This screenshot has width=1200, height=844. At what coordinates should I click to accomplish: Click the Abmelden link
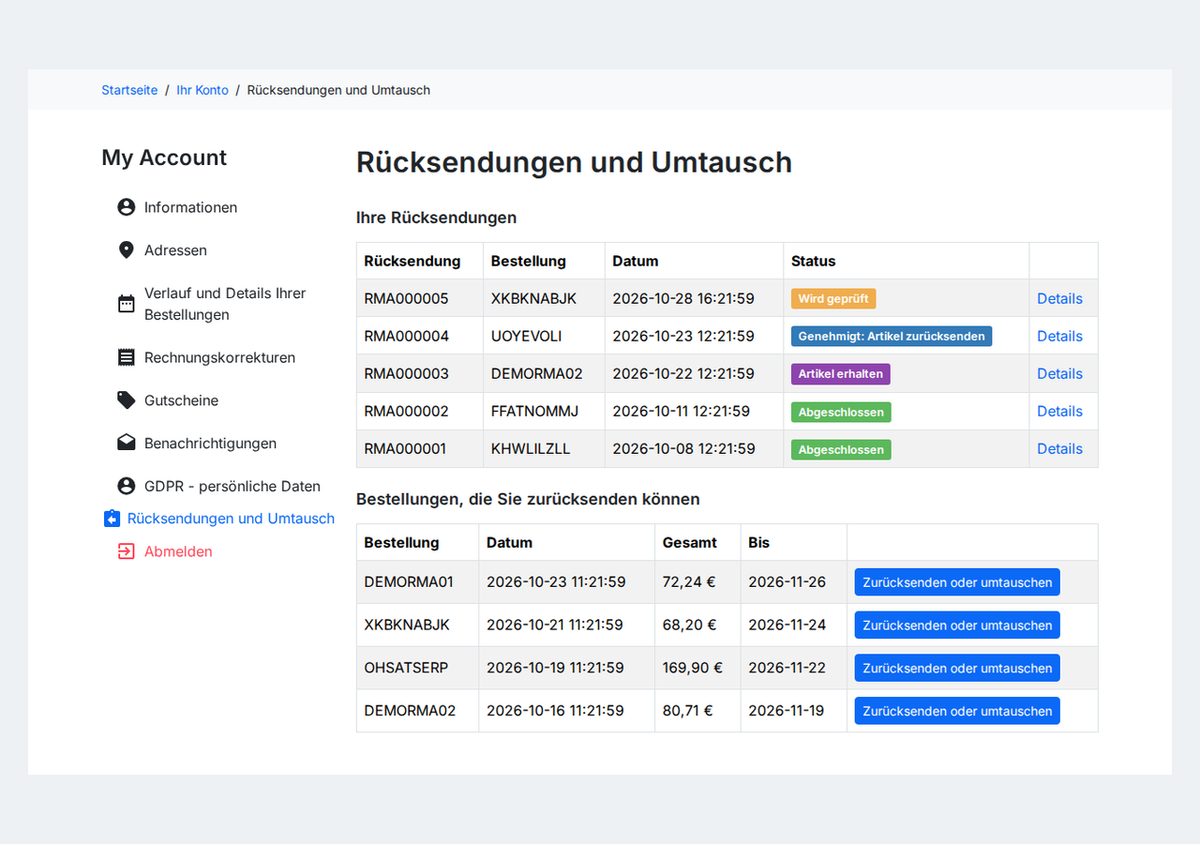(x=178, y=551)
